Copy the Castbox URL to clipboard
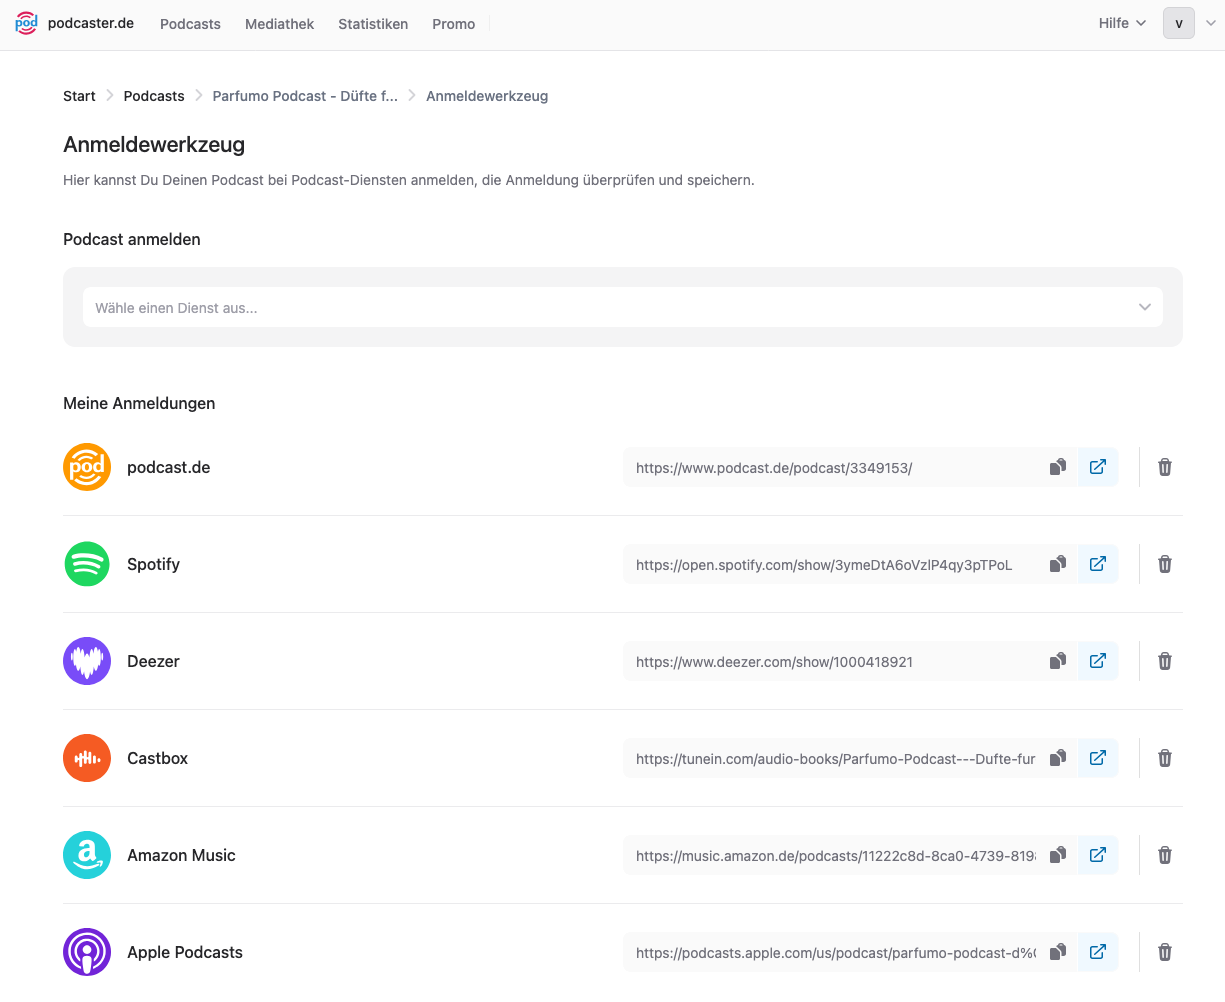 click(x=1058, y=758)
